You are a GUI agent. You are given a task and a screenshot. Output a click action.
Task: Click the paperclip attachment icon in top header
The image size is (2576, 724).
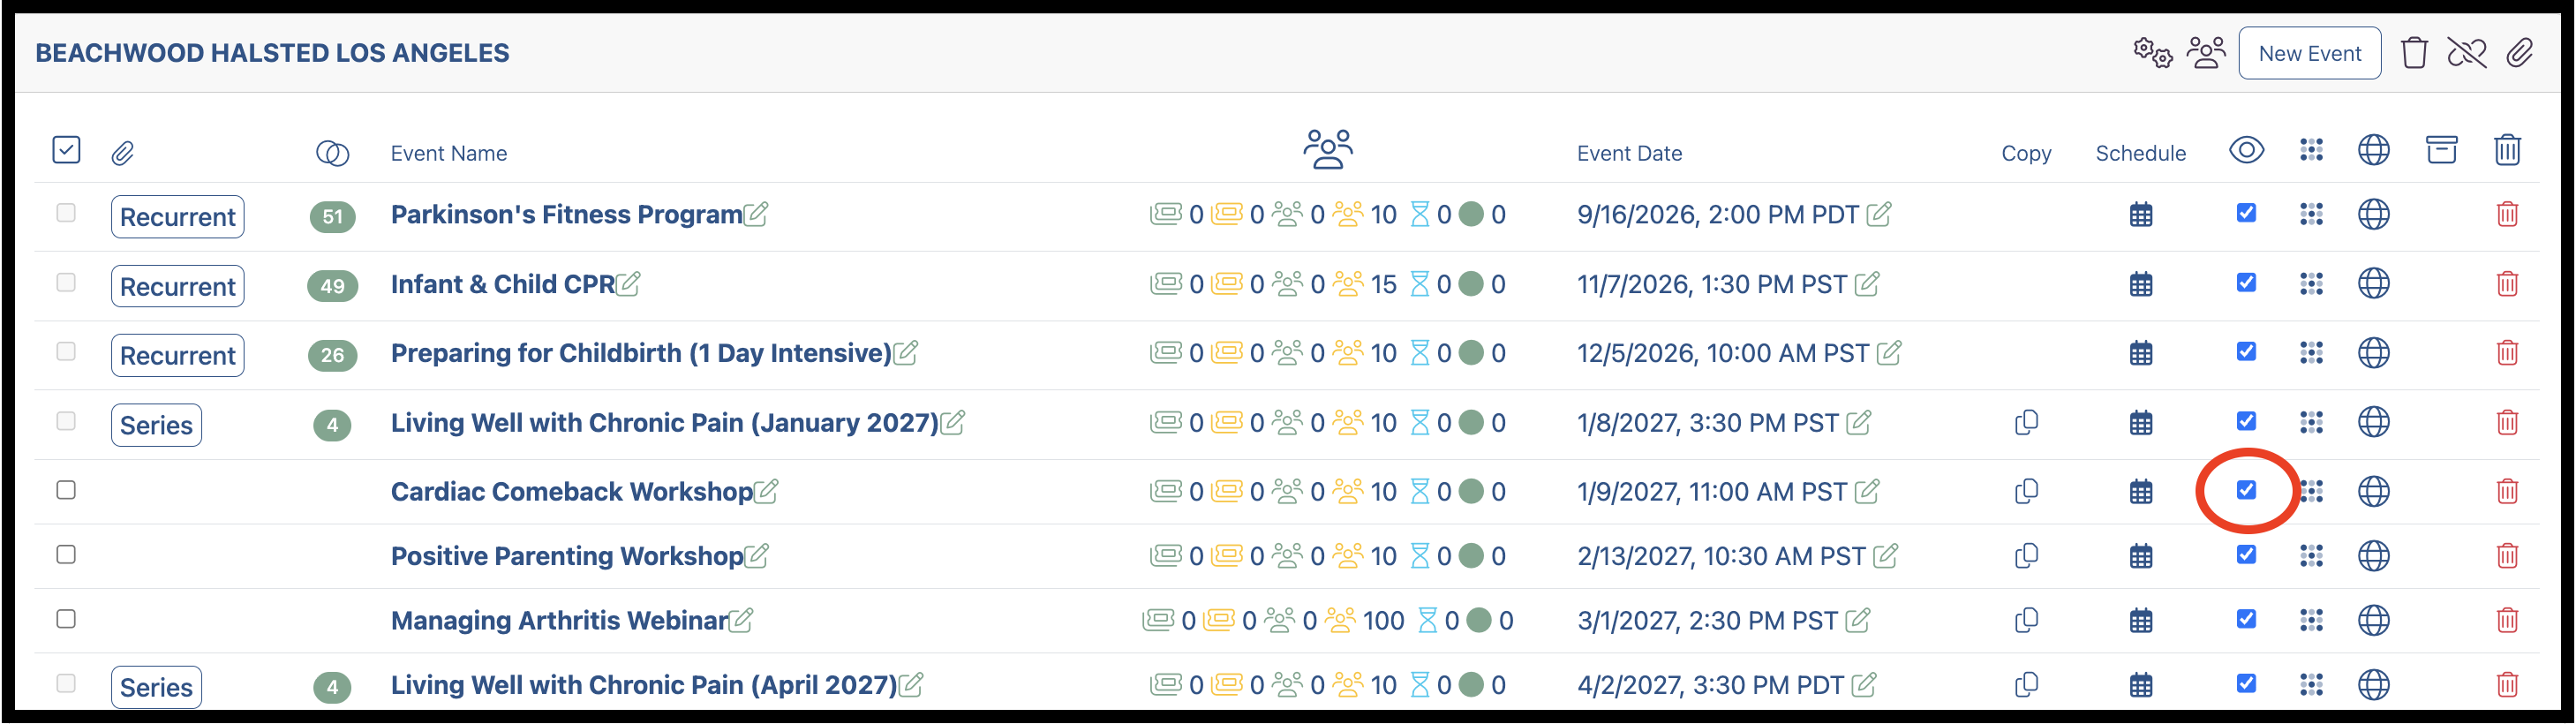pos(2520,53)
